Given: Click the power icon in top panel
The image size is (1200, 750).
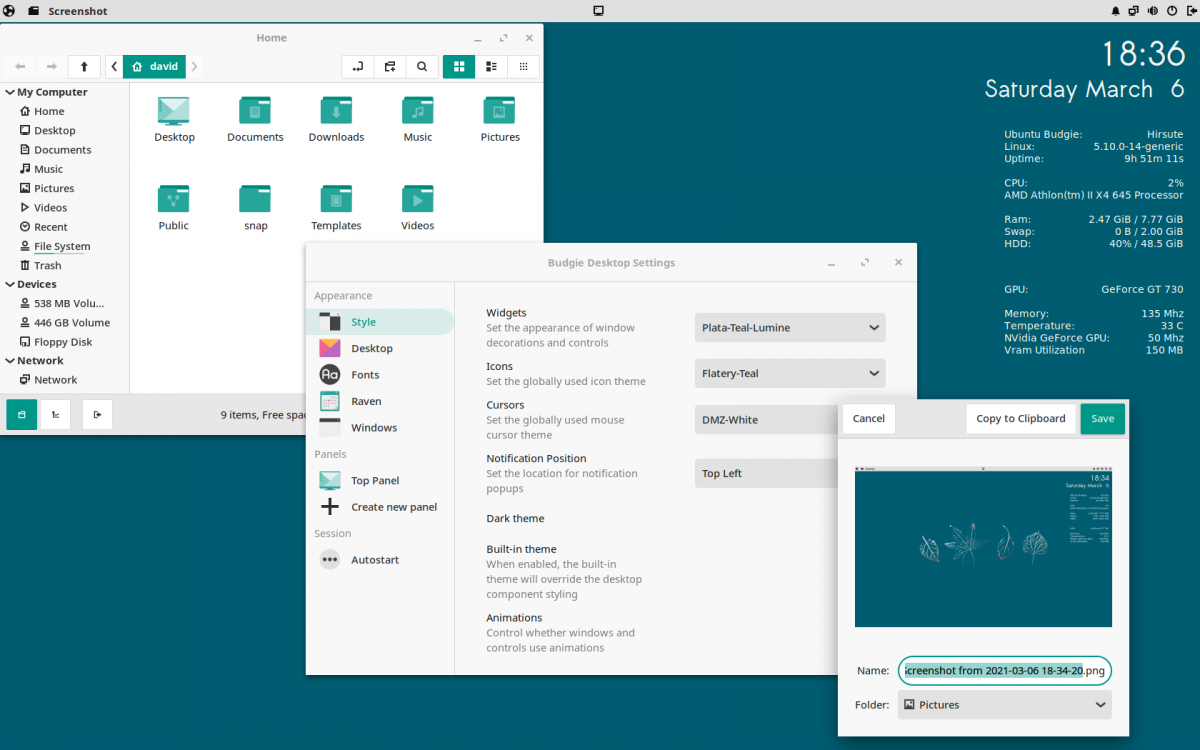Looking at the screenshot, I should pyautogui.click(x=1171, y=11).
